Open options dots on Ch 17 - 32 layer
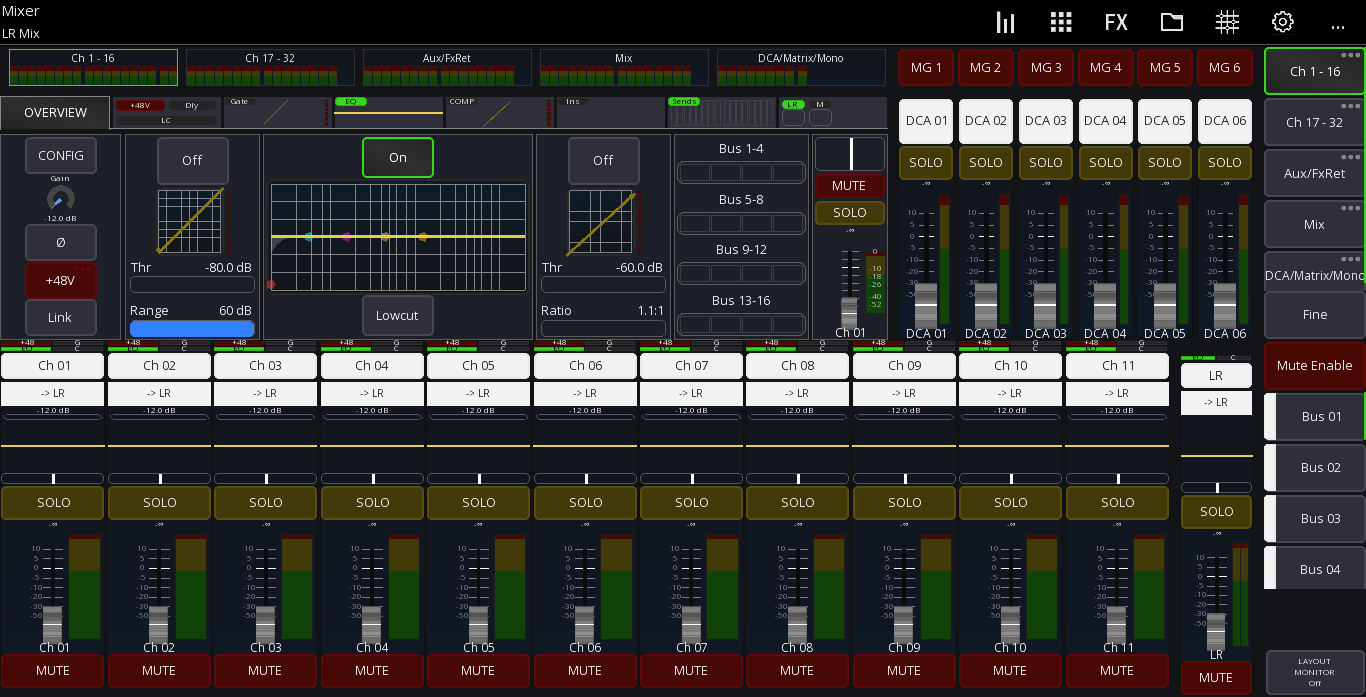The image size is (1366, 697). 1351,106
